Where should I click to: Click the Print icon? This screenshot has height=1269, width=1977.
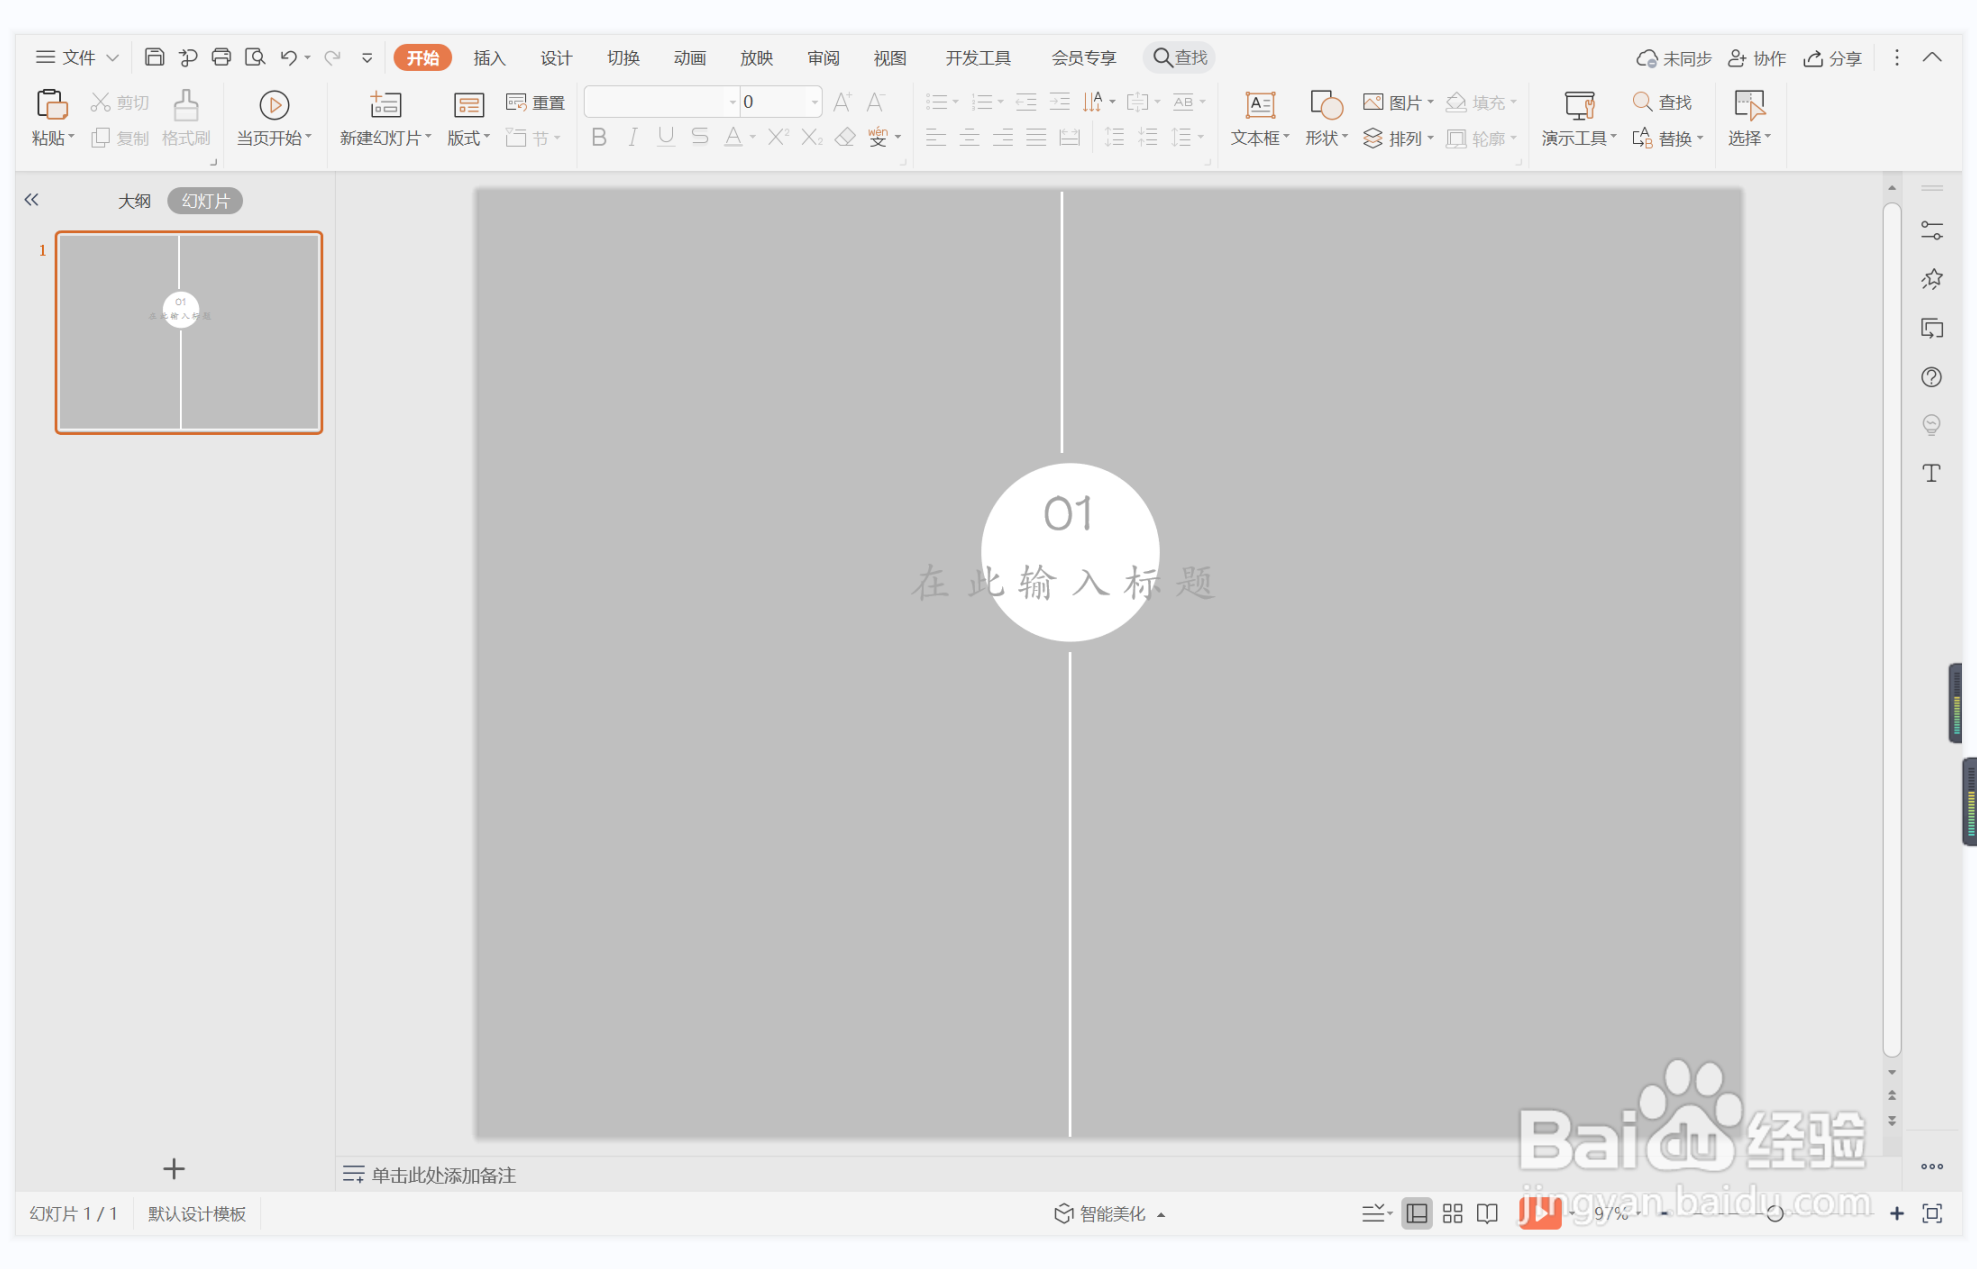pos(221,57)
